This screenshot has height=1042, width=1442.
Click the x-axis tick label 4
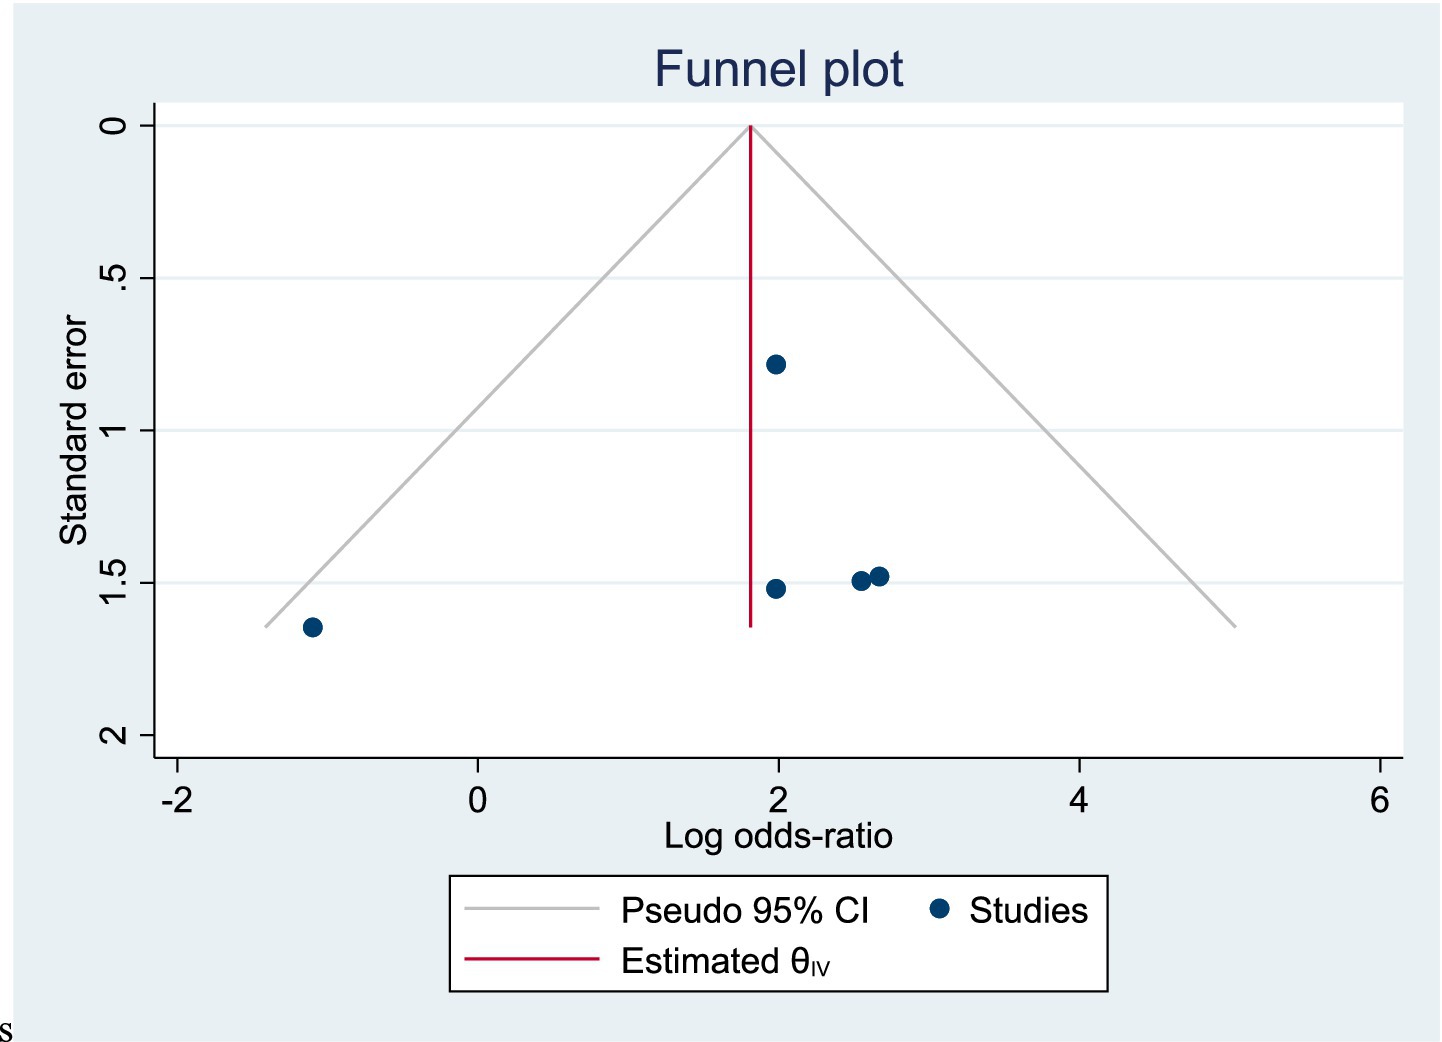[x=1078, y=800]
